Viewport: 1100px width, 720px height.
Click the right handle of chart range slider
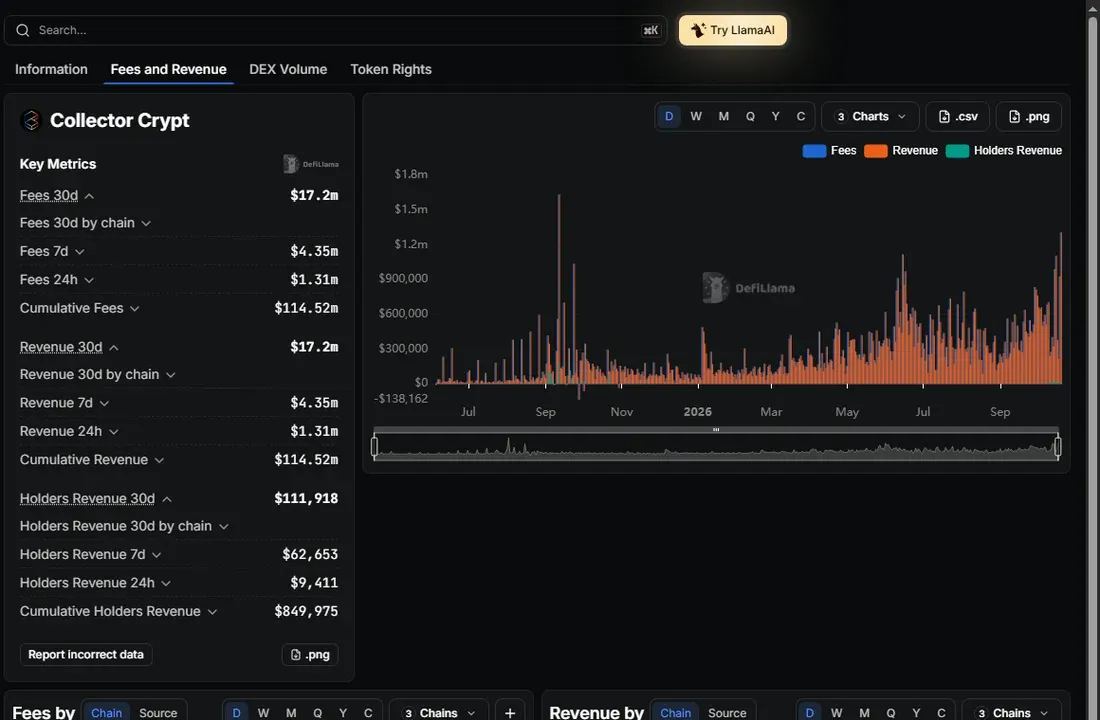[x=1058, y=446]
